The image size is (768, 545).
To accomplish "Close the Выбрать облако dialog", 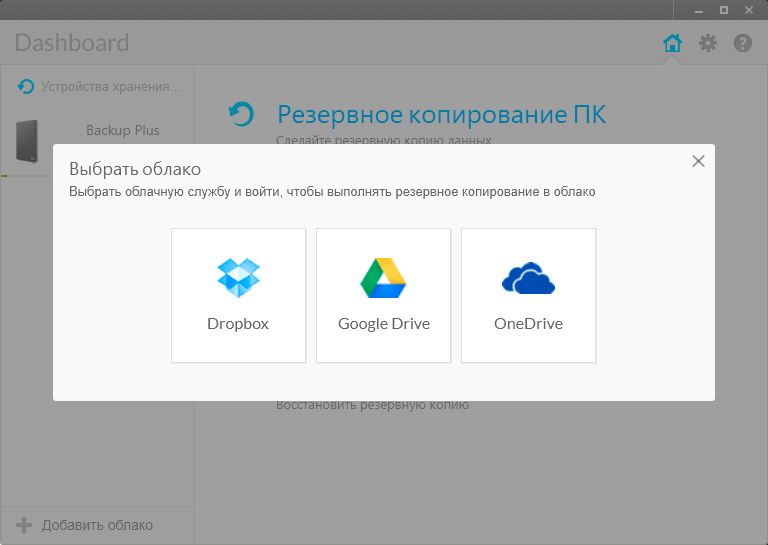I will pyautogui.click(x=698, y=161).
